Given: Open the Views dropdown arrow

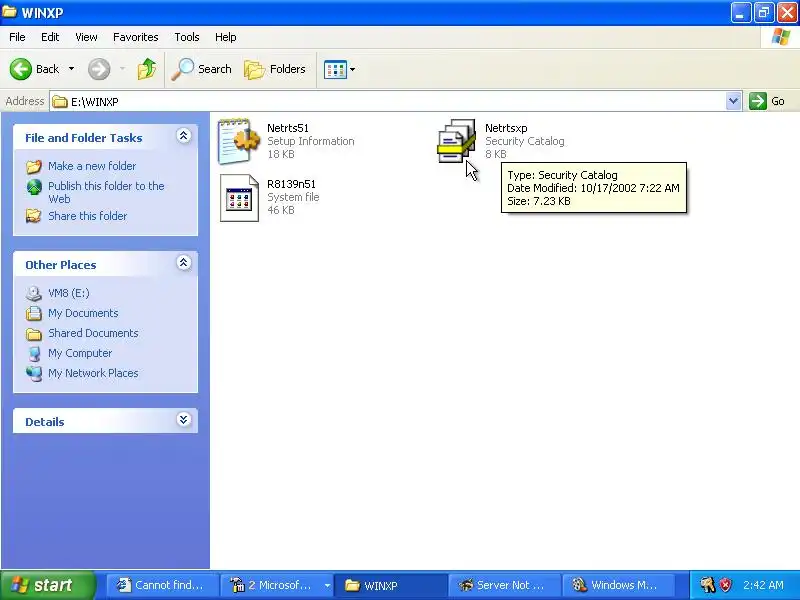Looking at the screenshot, I should 352,69.
